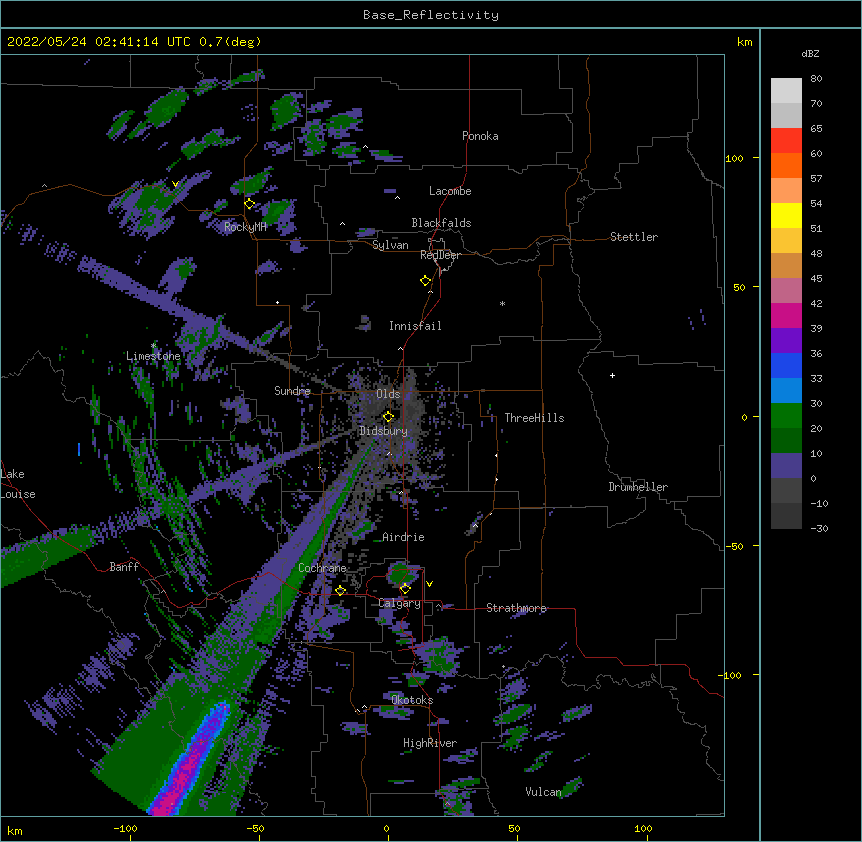The image size is (862, 842).
Task: Click the white asterisk marker above Limestone
Action: click(153, 345)
